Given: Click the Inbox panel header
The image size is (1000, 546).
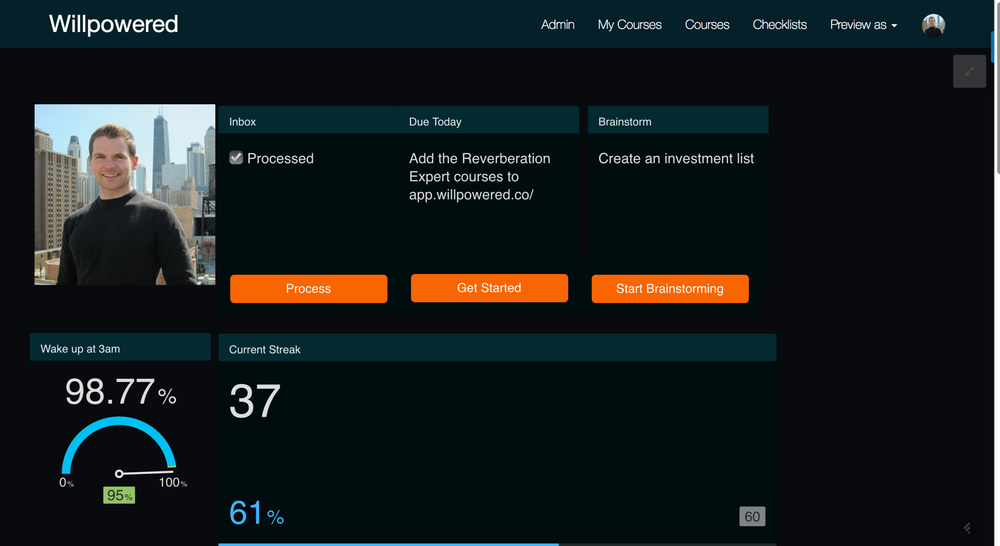Looking at the screenshot, I should [x=309, y=120].
